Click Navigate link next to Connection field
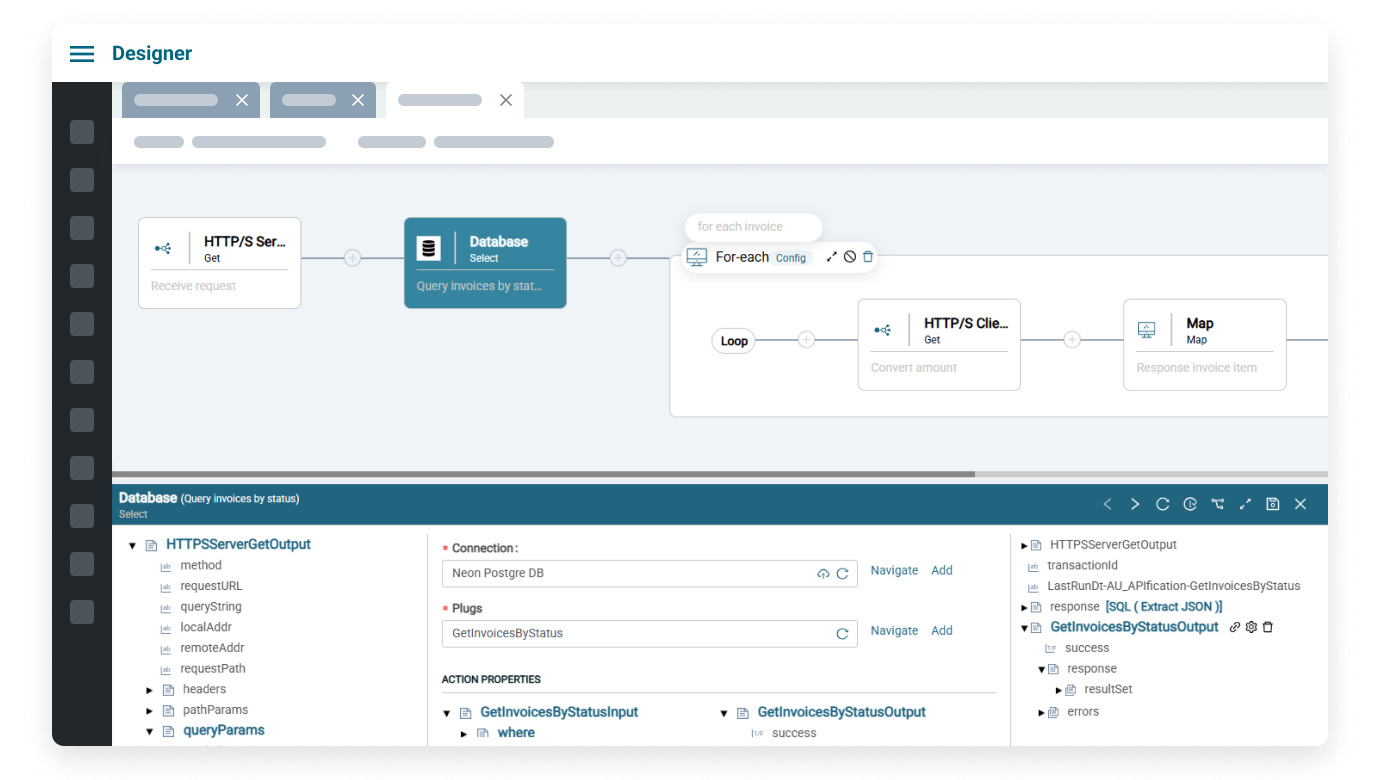 click(x=894, y=570)
